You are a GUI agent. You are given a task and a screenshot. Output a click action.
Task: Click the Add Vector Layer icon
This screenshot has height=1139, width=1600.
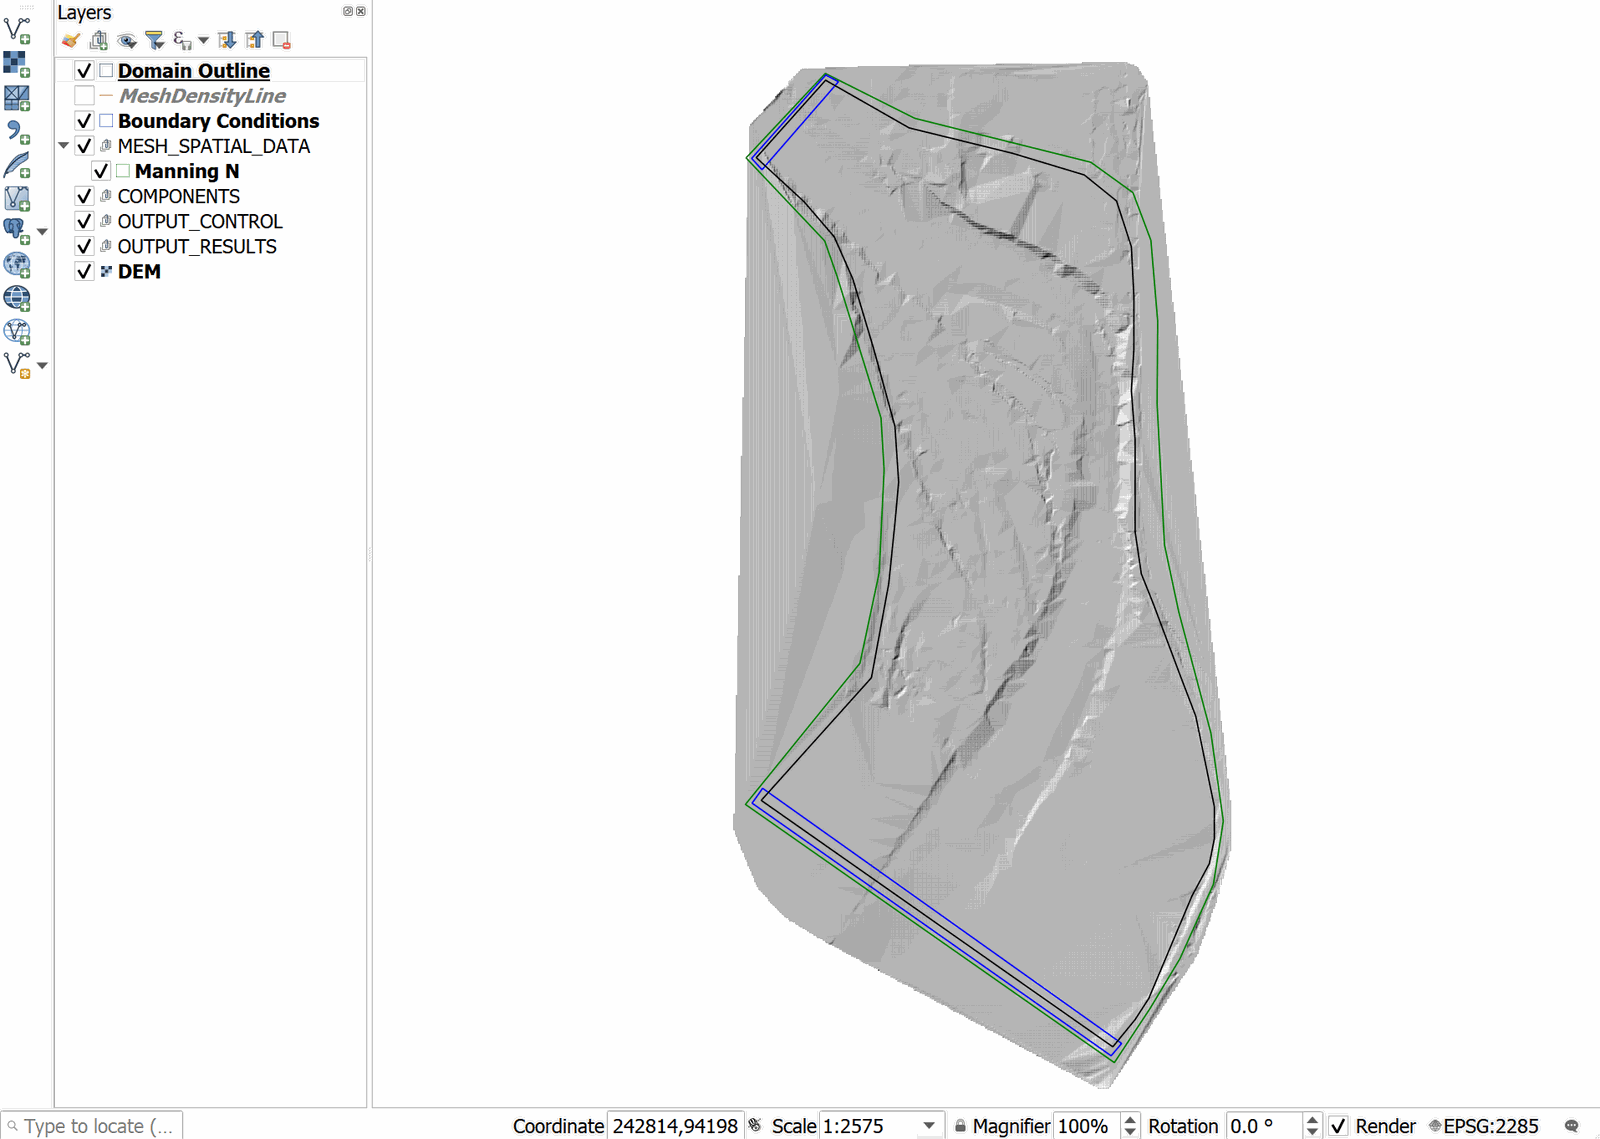pyautogui.click(x=17, y=30)
